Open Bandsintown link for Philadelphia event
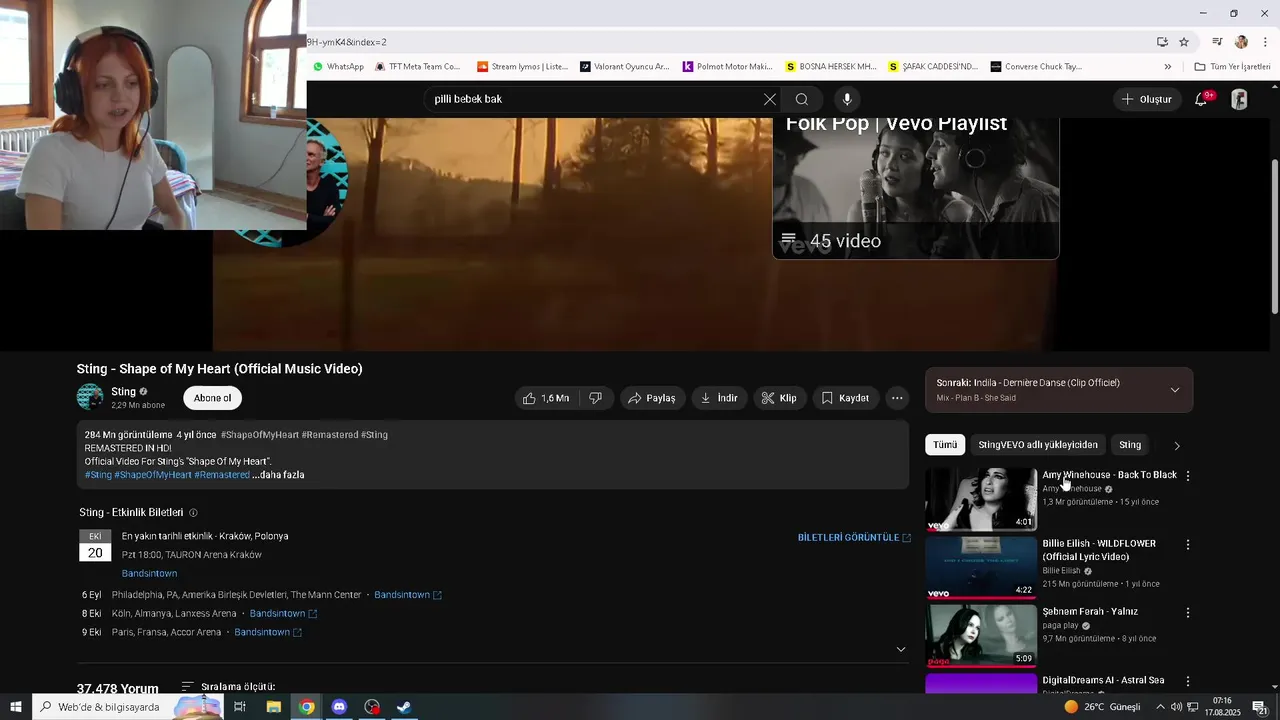The width and height of the screenshot is (1280, 720). point(408,595)
